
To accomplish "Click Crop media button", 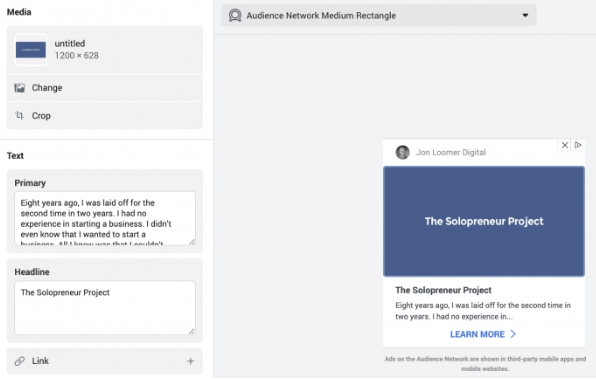I will coord(105,116).
